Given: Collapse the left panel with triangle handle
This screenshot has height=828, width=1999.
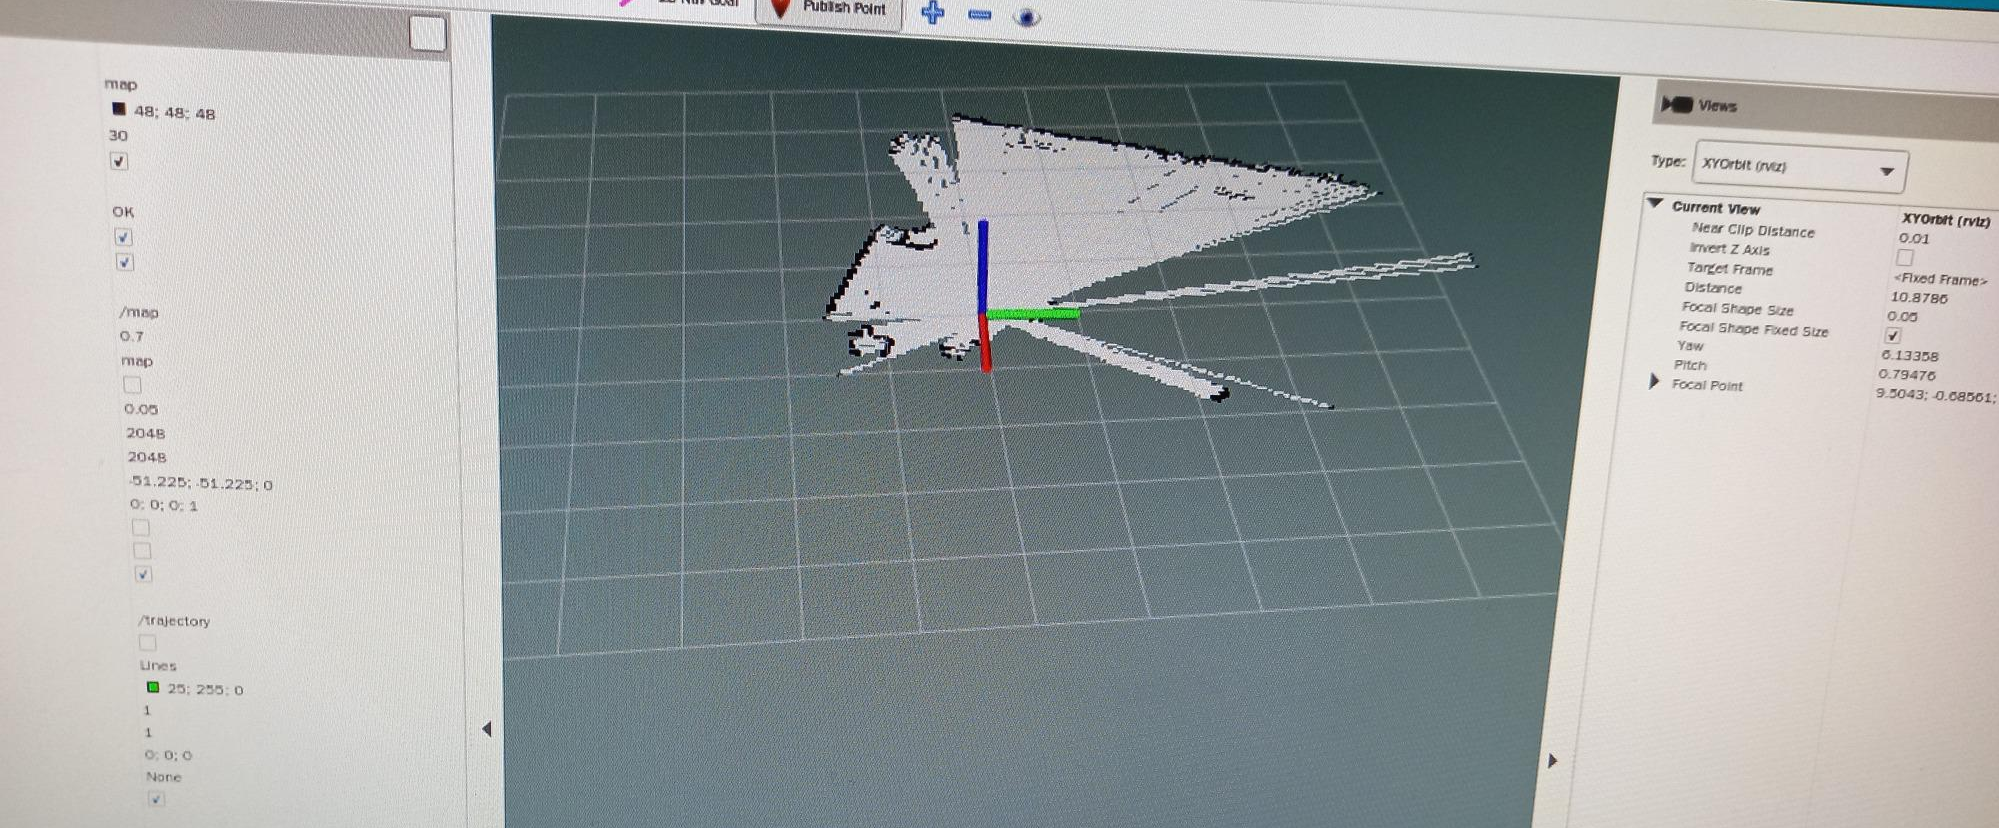Looking at the screenshot, I should point(487,729).
